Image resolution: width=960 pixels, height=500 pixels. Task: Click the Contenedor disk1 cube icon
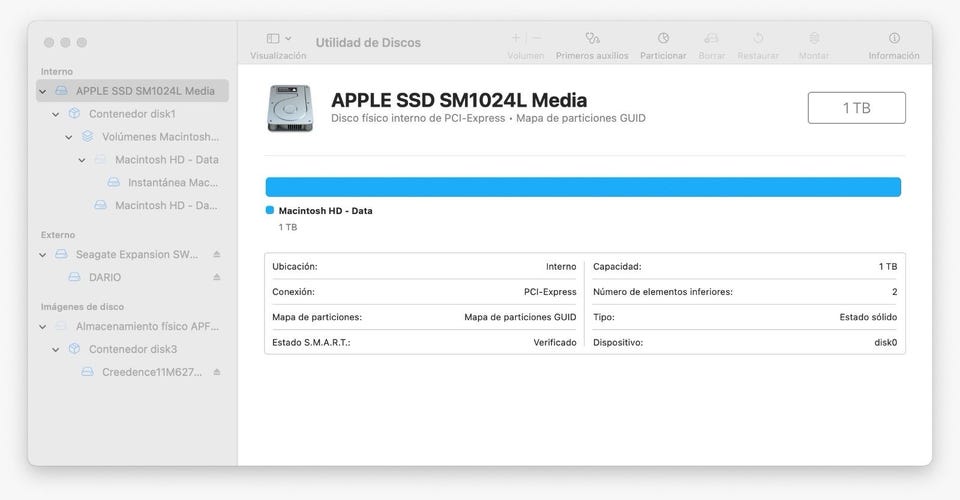[x=74, y=113]
